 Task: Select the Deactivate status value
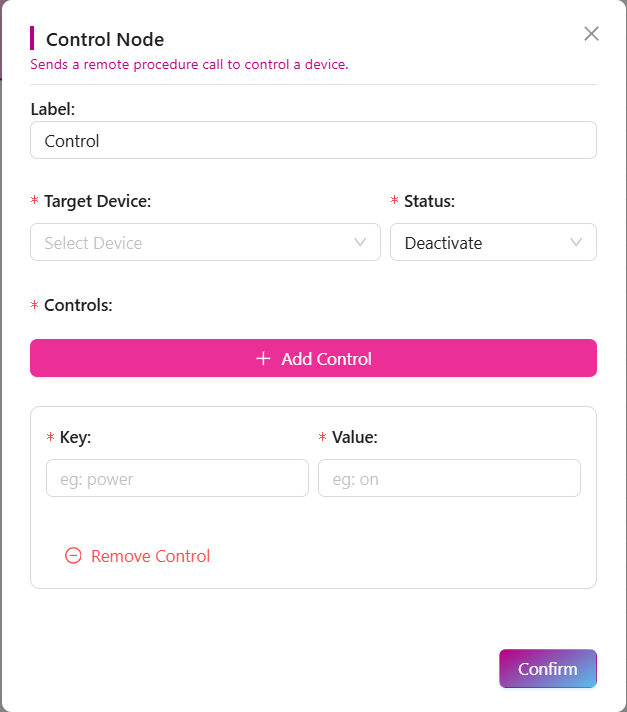[444, 243]
